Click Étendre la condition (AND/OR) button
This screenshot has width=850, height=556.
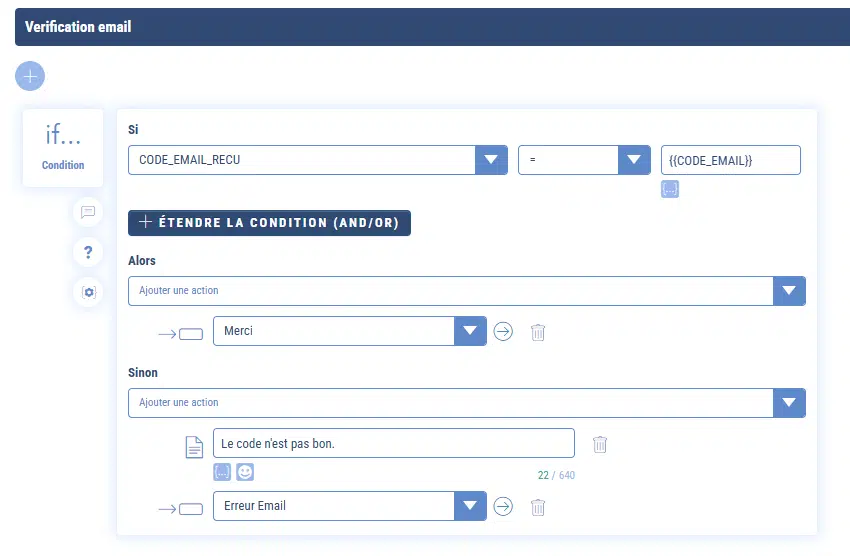click(x=269, y=223)
